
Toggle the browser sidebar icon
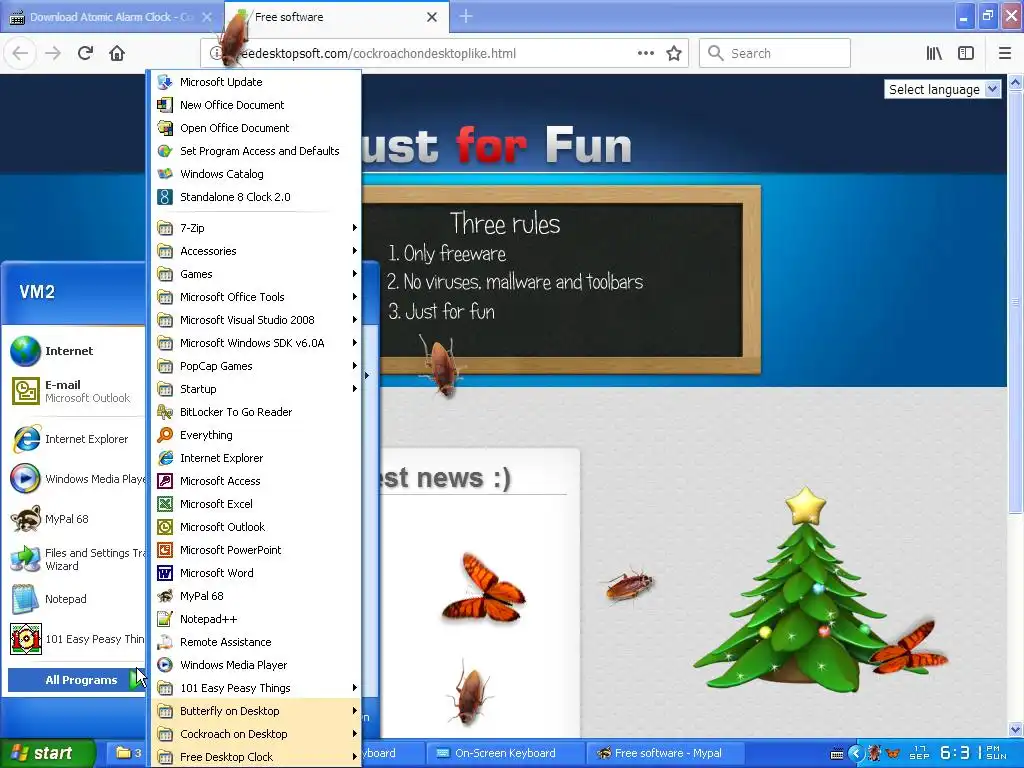[x=966, y=53]
